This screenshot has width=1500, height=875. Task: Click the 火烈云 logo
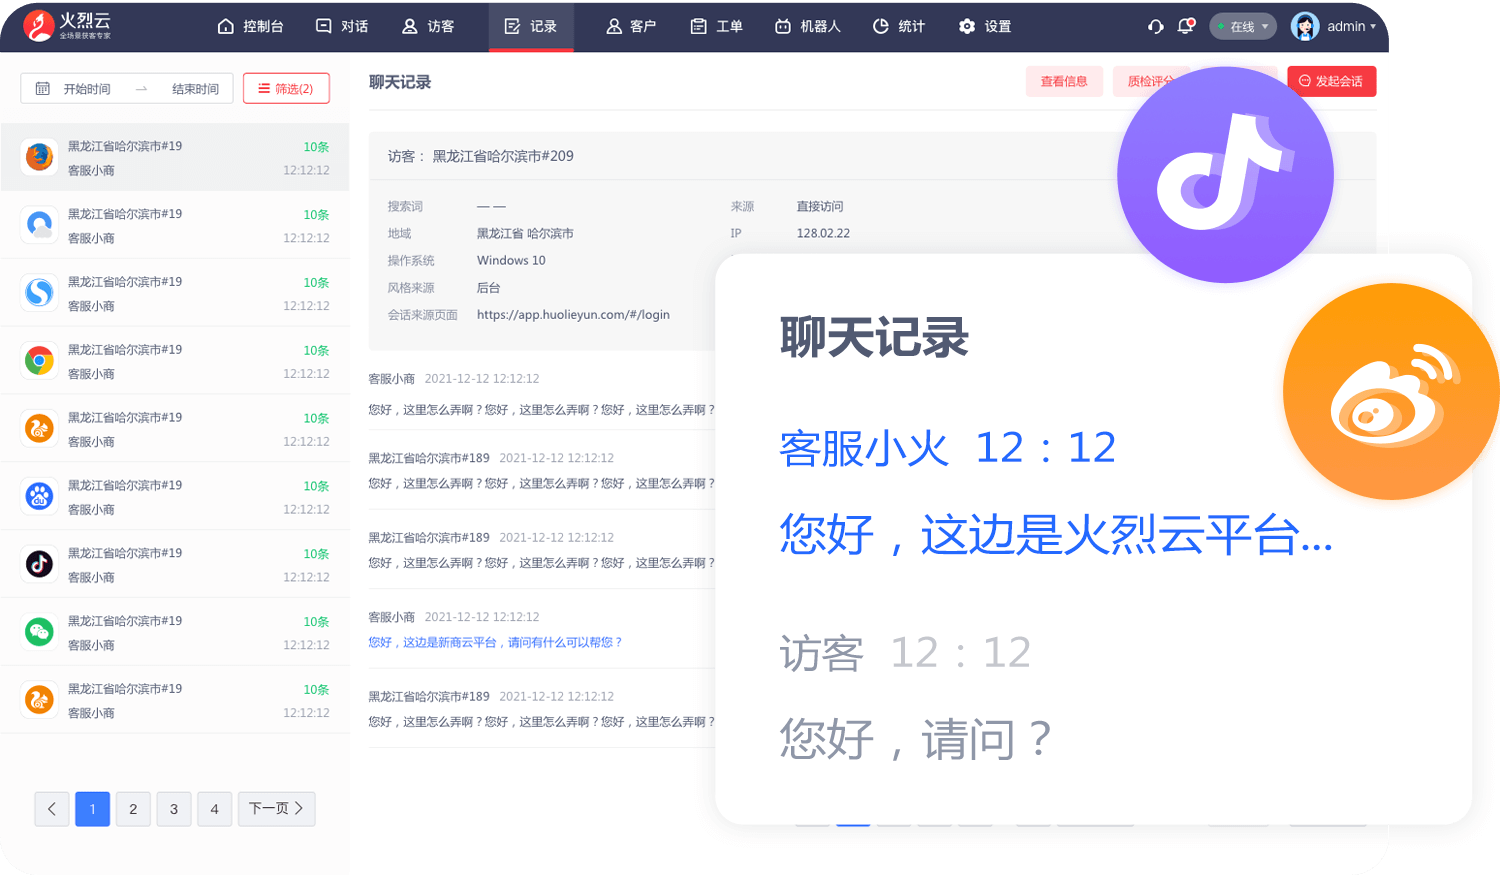(67, 26)
